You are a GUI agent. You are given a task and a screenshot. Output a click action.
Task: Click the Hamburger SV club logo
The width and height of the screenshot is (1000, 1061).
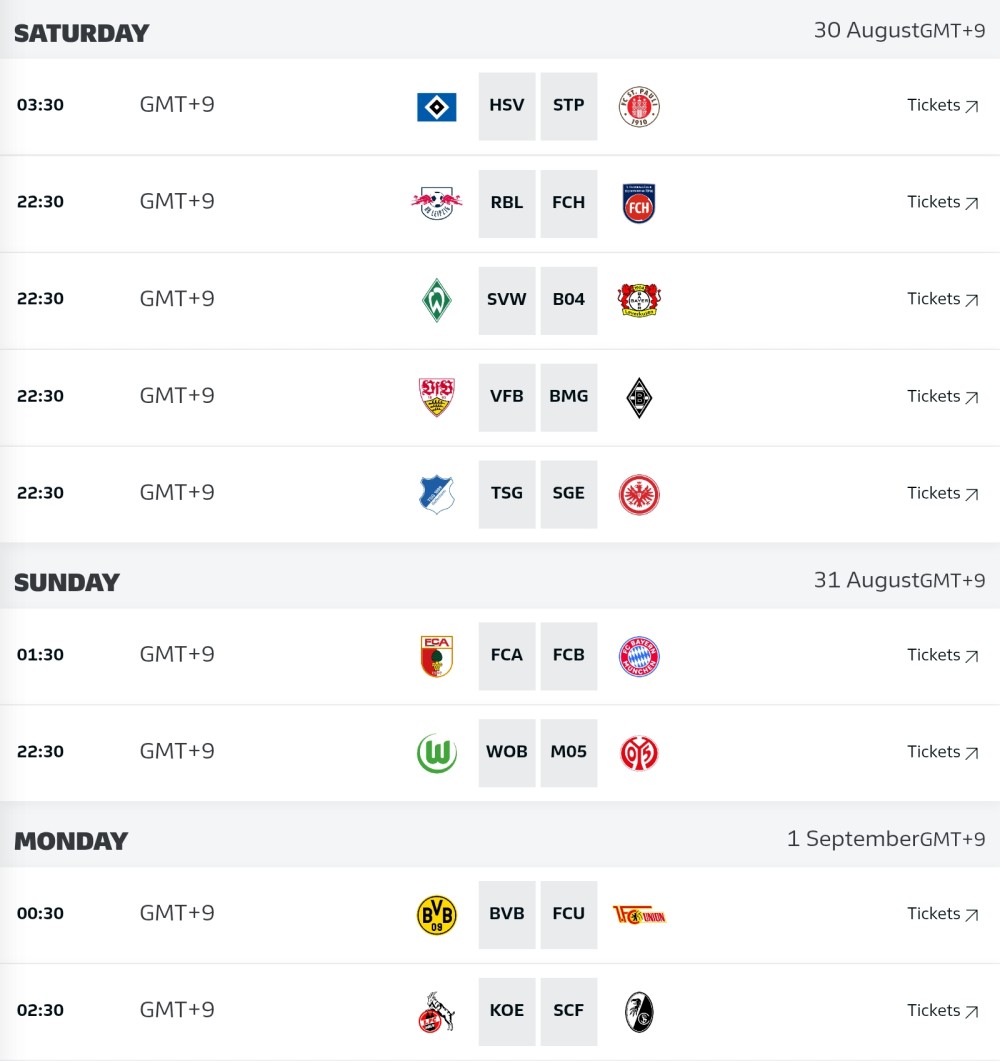click(436, 107)
